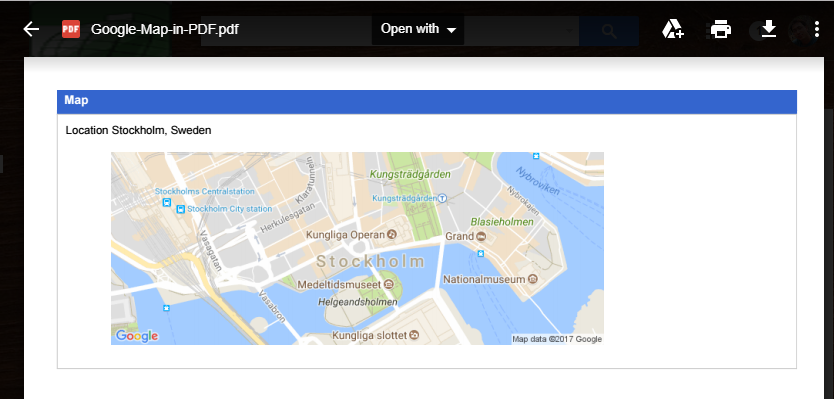The height and width of the screenshot is (399, 834).
Task: Download the PDF file
Action: tap(769, 29)
